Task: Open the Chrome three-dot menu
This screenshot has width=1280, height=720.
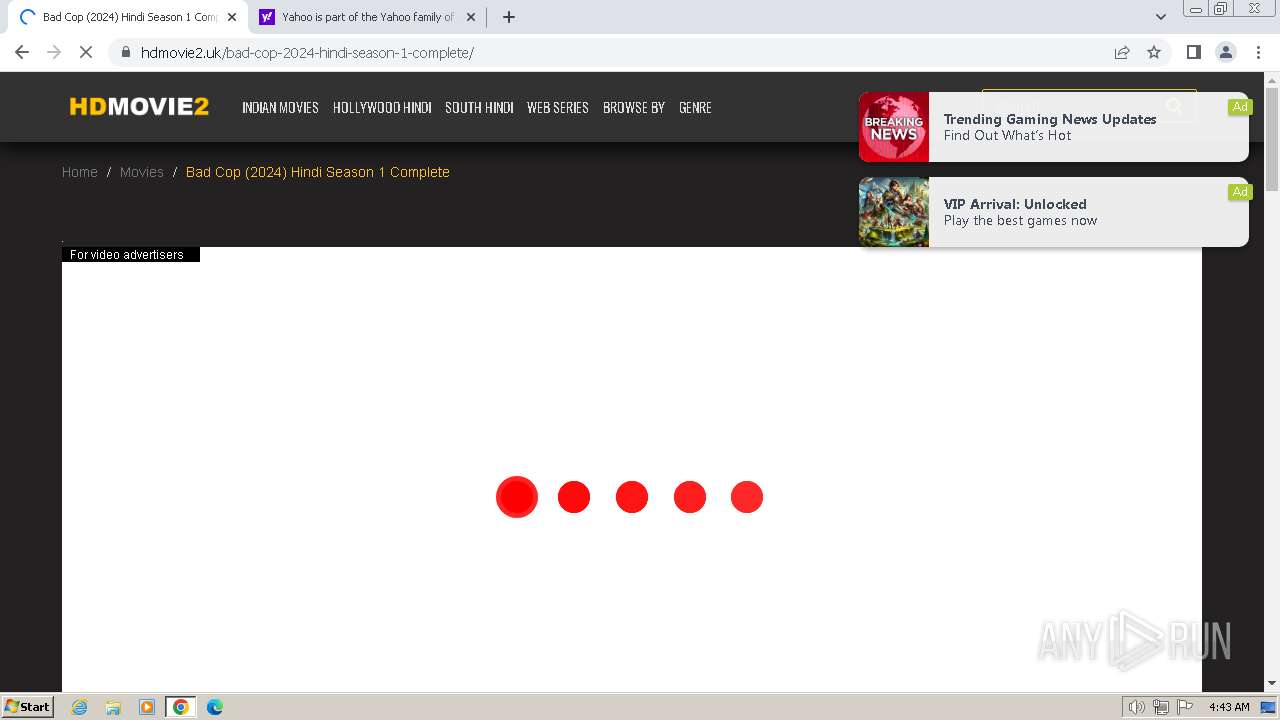Action: pos(1258,52)
